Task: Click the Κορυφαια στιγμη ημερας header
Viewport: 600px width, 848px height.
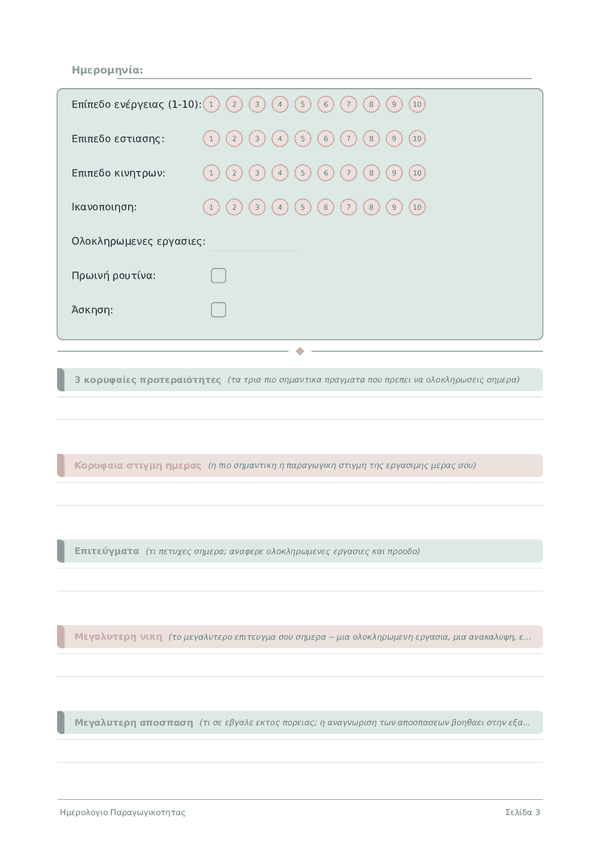Action: [300, 466]
